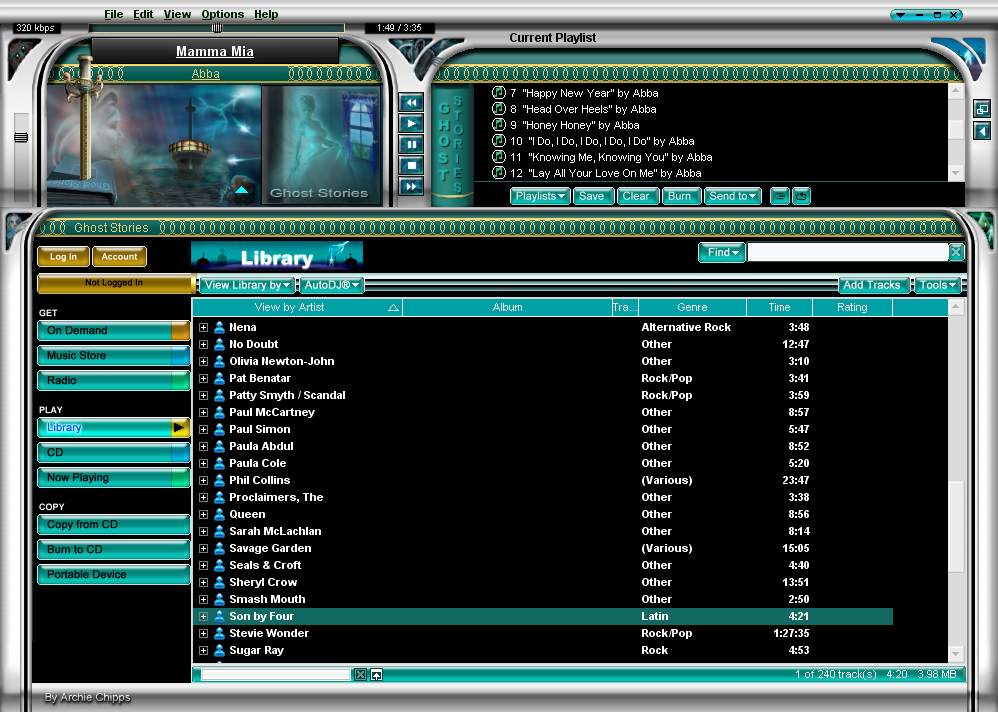
Task: Open the File menu
Action: 114,14
